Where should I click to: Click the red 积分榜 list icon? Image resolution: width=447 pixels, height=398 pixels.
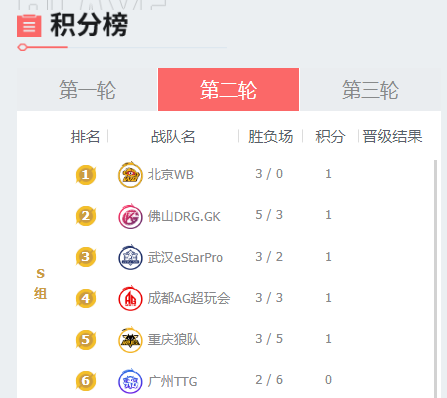click(x=29, y=26)
